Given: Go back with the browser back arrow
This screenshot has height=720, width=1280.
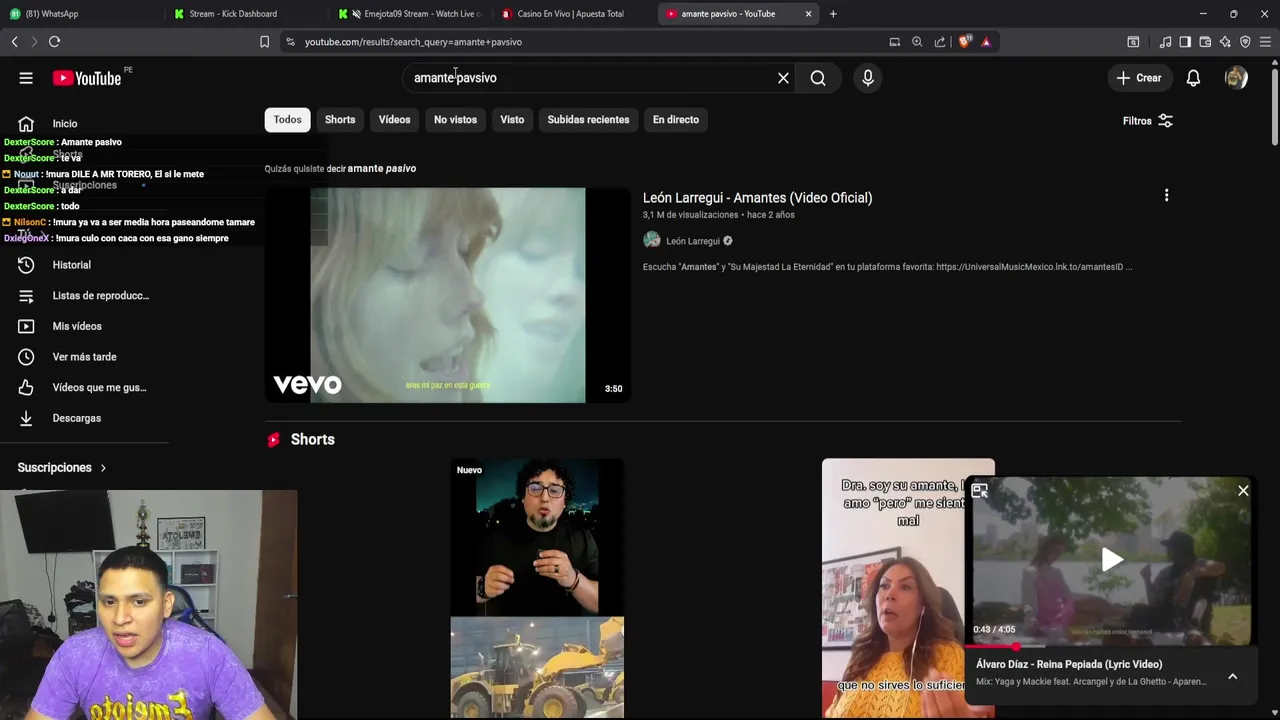Looking at the screenshot, I should (14, 42).
